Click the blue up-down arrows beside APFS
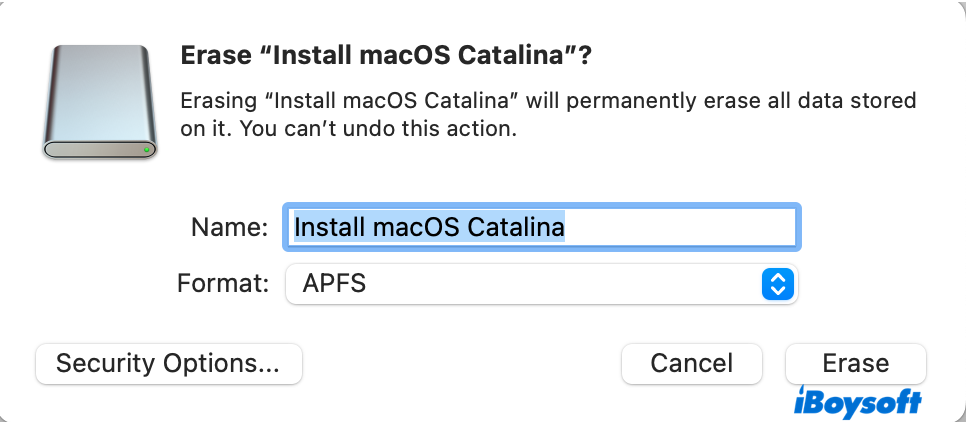966x424 pixels. (x=777, y=284)
